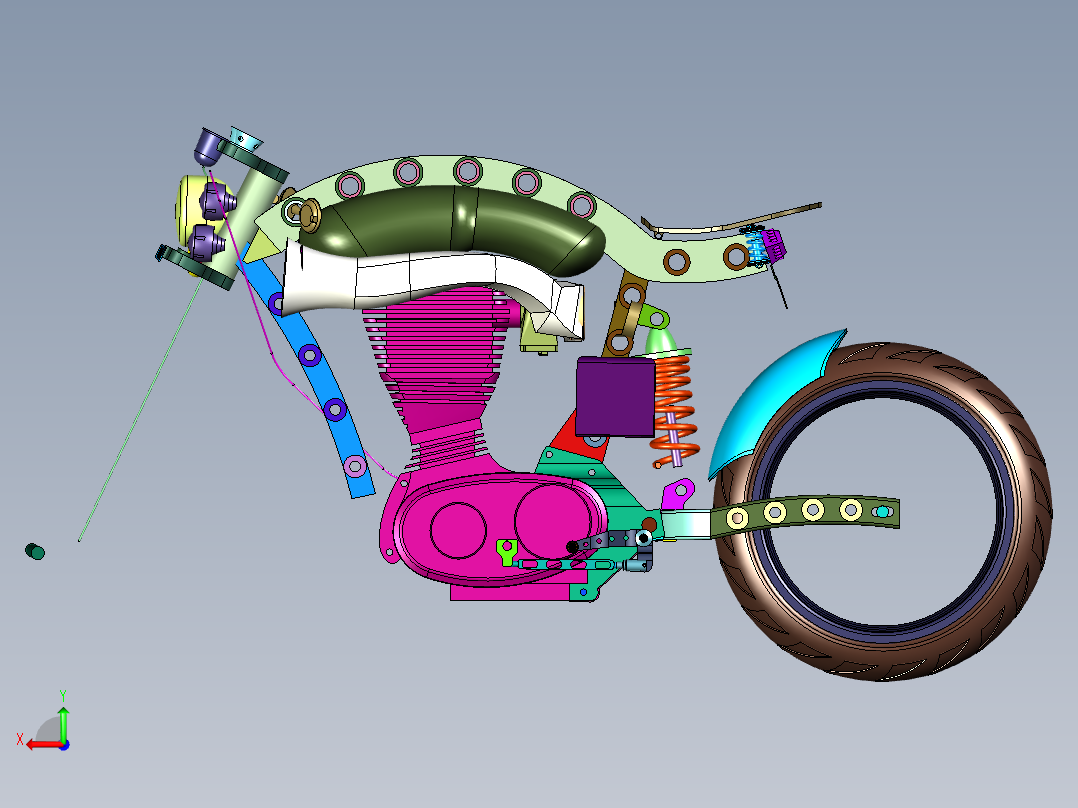Select the green front fork line
The width and height of the screenshot is (1078, 808).
tap(141, 409)
